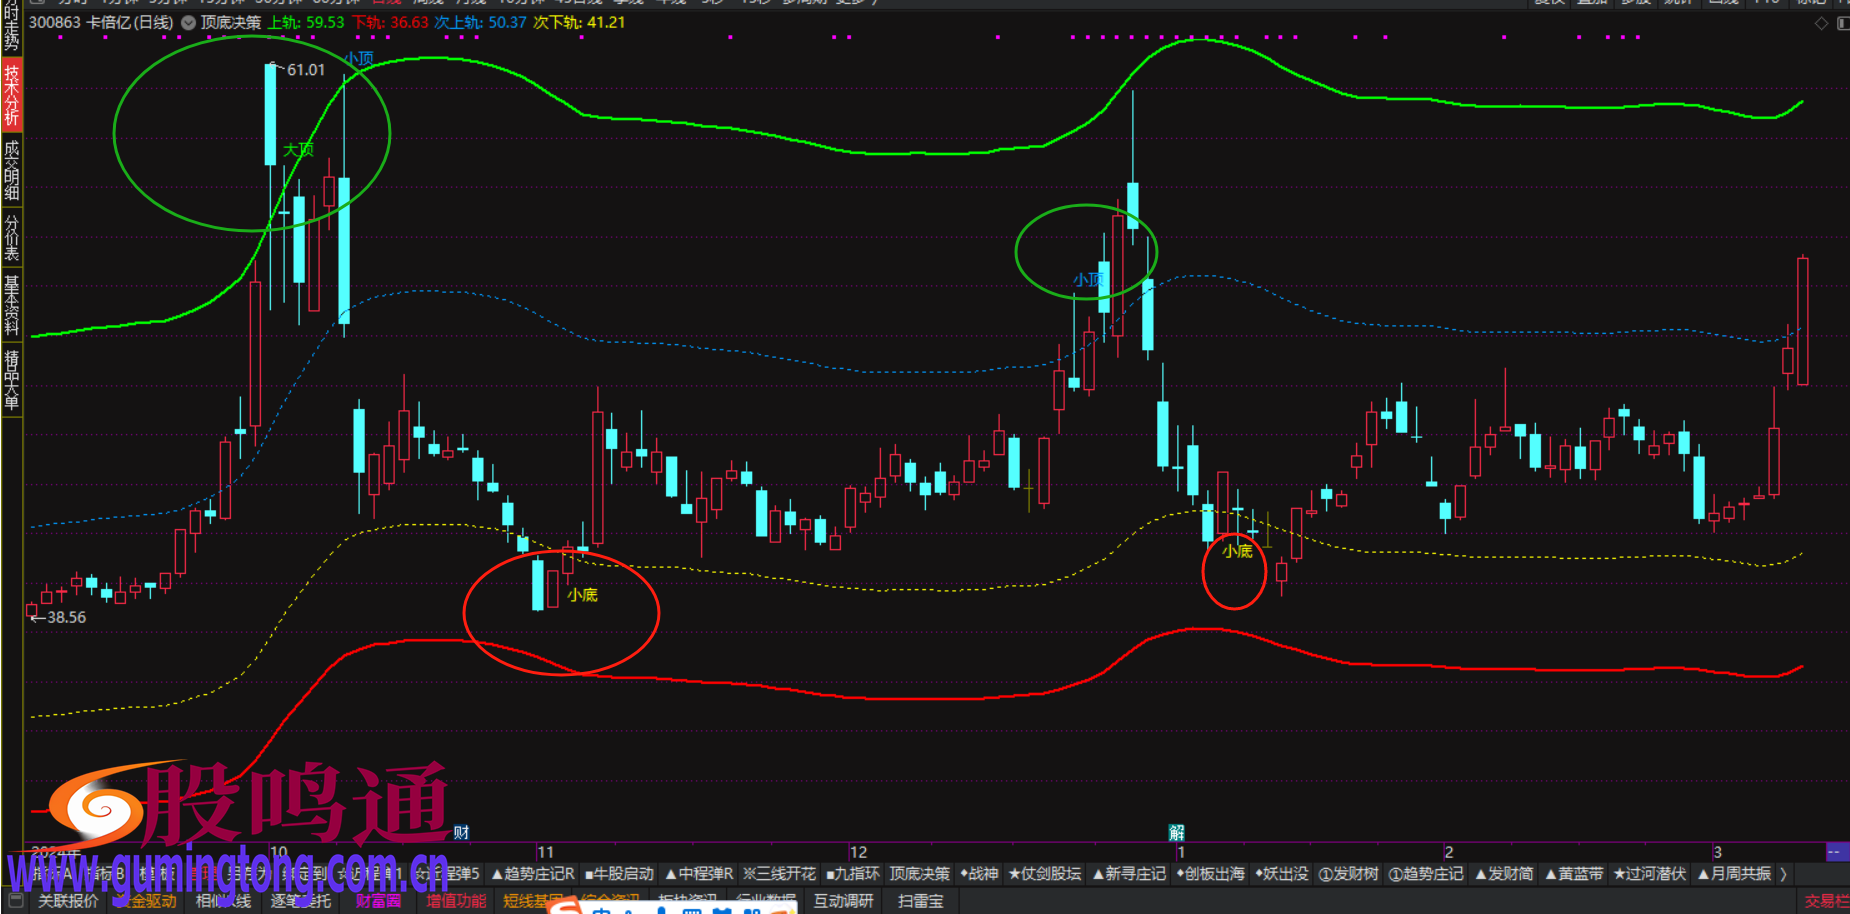Open the 交易栏 trading panel
The height and width of the screenshot is (914, 1850).
coord(1826,901)
